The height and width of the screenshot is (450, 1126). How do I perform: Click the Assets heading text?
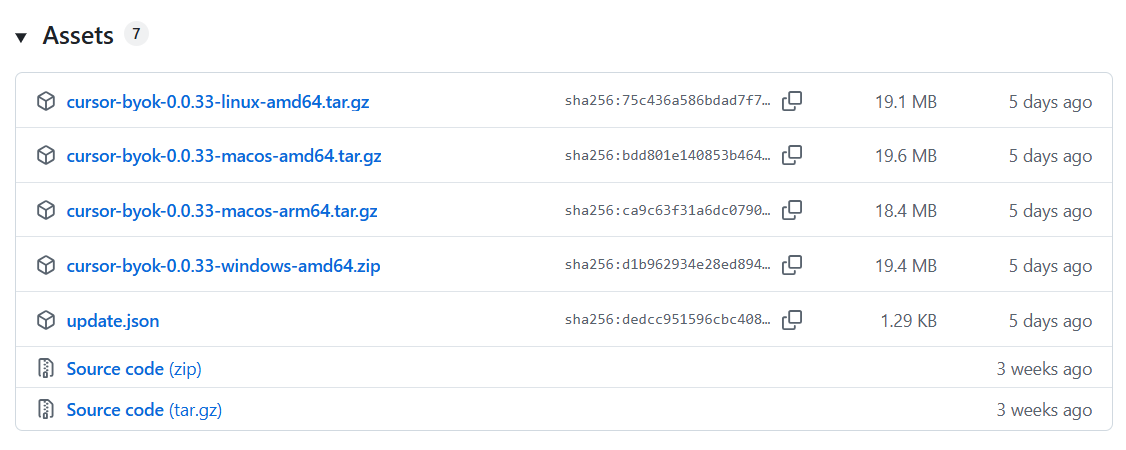coord(78,35)
